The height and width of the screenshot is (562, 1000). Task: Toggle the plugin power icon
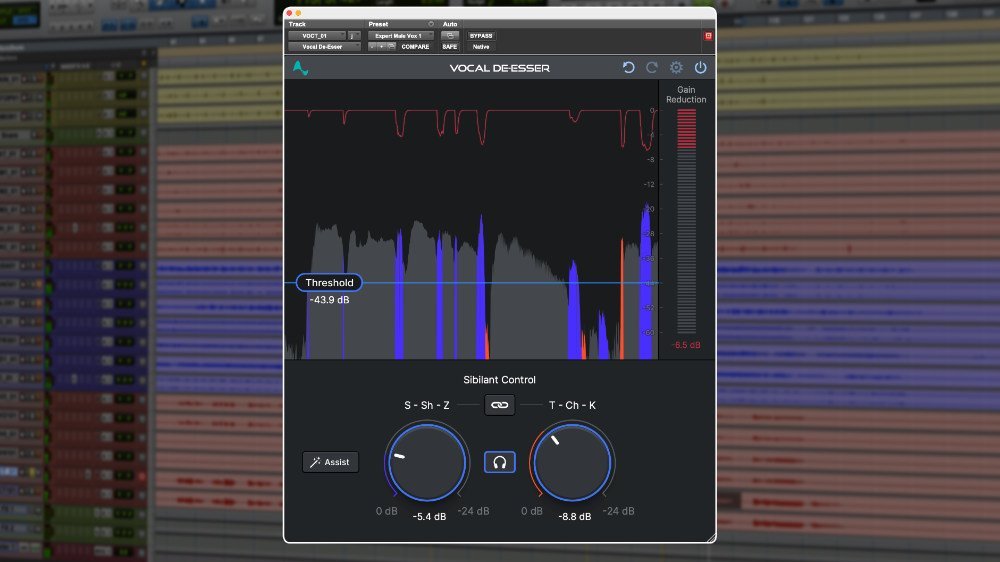coord(700,68)
